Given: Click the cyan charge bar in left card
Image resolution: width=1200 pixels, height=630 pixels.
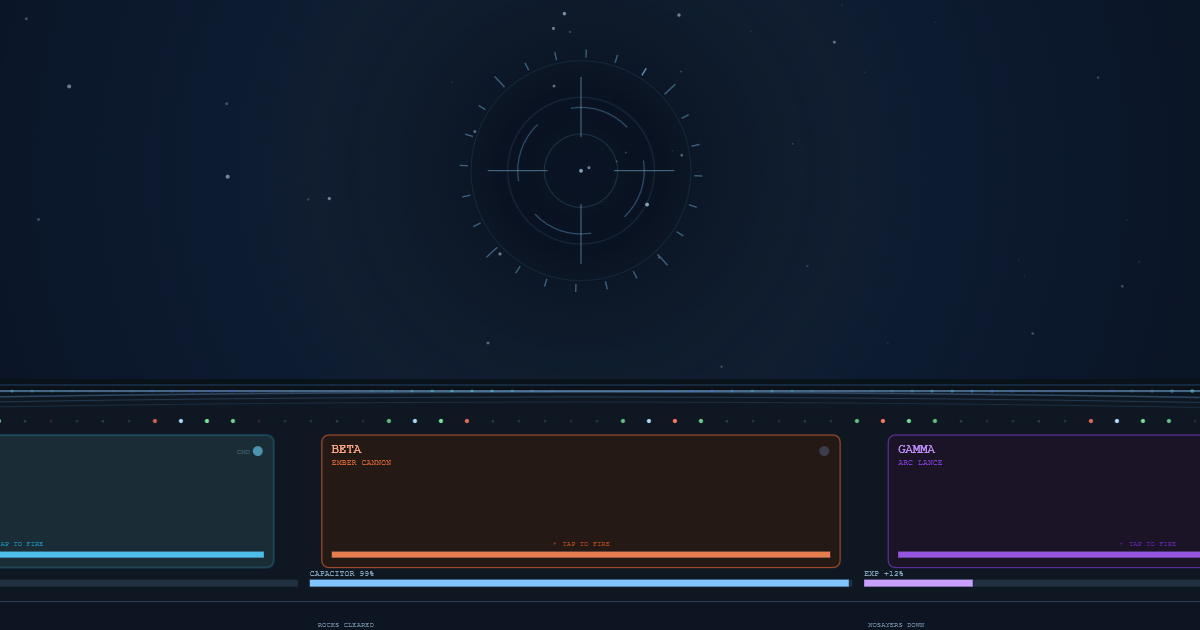Looking at the screenshot, I should pos(132,554).
